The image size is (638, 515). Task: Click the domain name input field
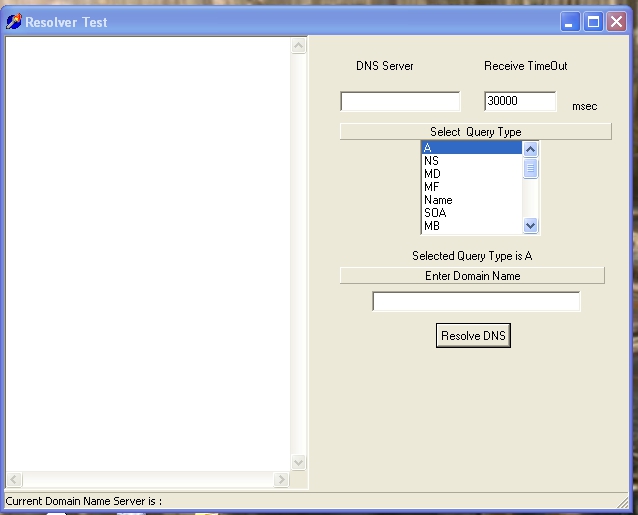tap(476, 301)
